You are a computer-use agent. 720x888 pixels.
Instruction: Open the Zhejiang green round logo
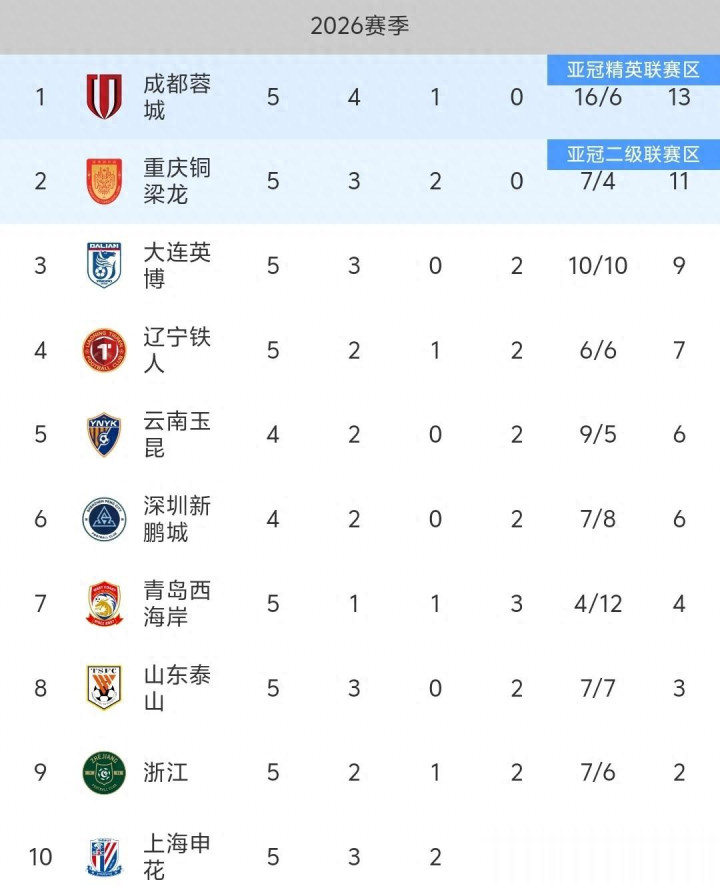104,772
